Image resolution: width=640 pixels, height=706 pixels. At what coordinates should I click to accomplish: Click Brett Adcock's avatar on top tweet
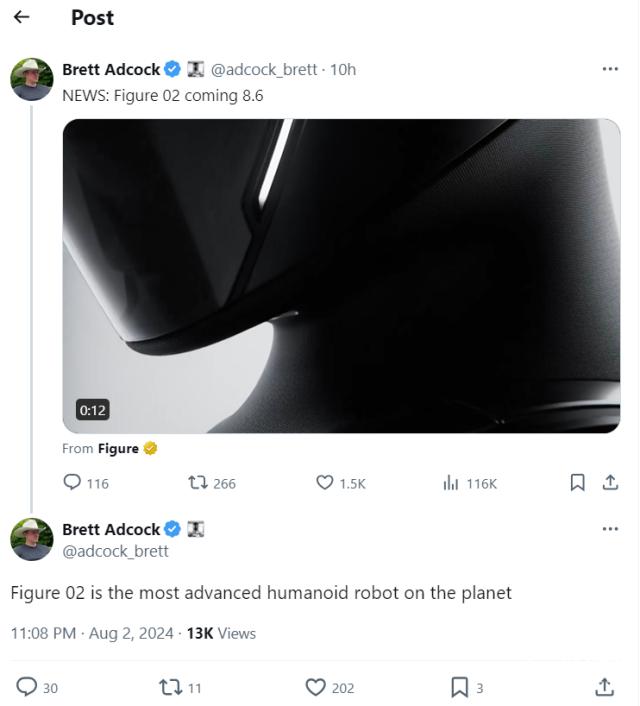click(32, 79)
